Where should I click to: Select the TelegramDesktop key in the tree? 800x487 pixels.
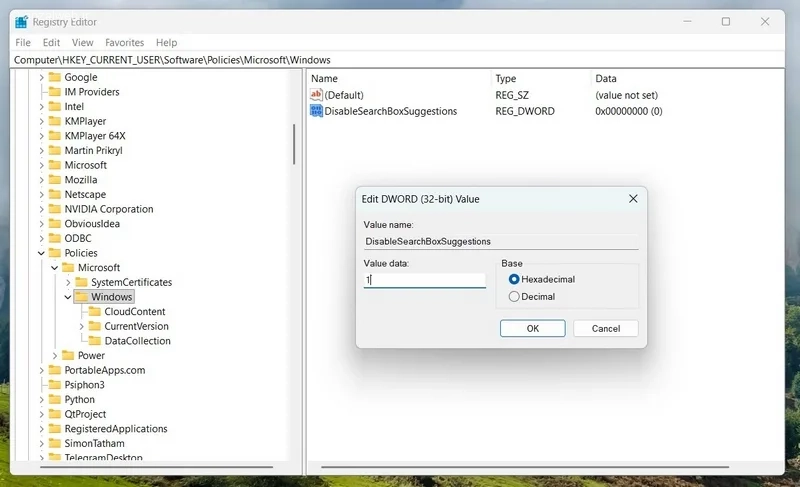tap(104, 457)
